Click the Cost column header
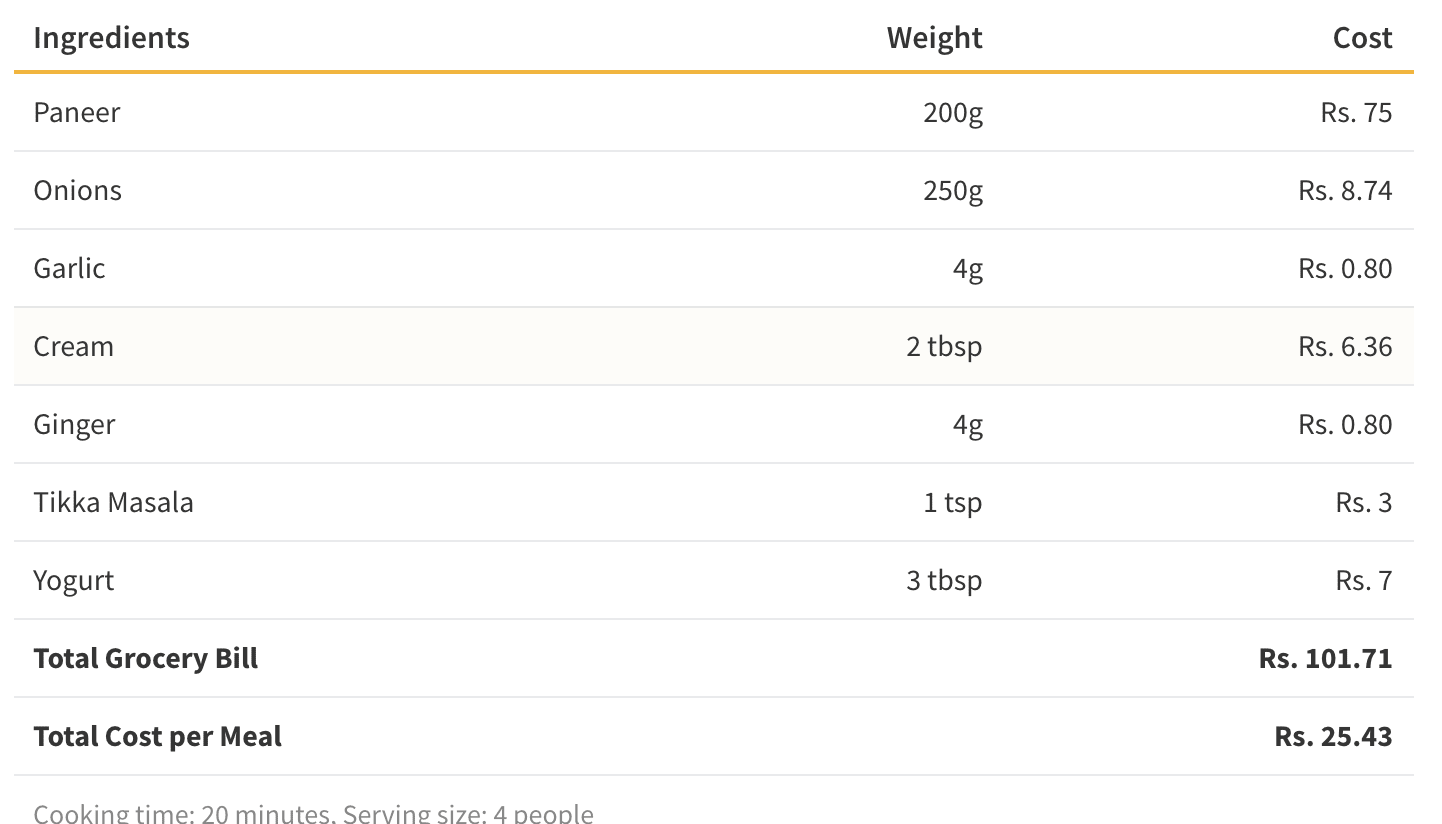 pos(1362,38)
